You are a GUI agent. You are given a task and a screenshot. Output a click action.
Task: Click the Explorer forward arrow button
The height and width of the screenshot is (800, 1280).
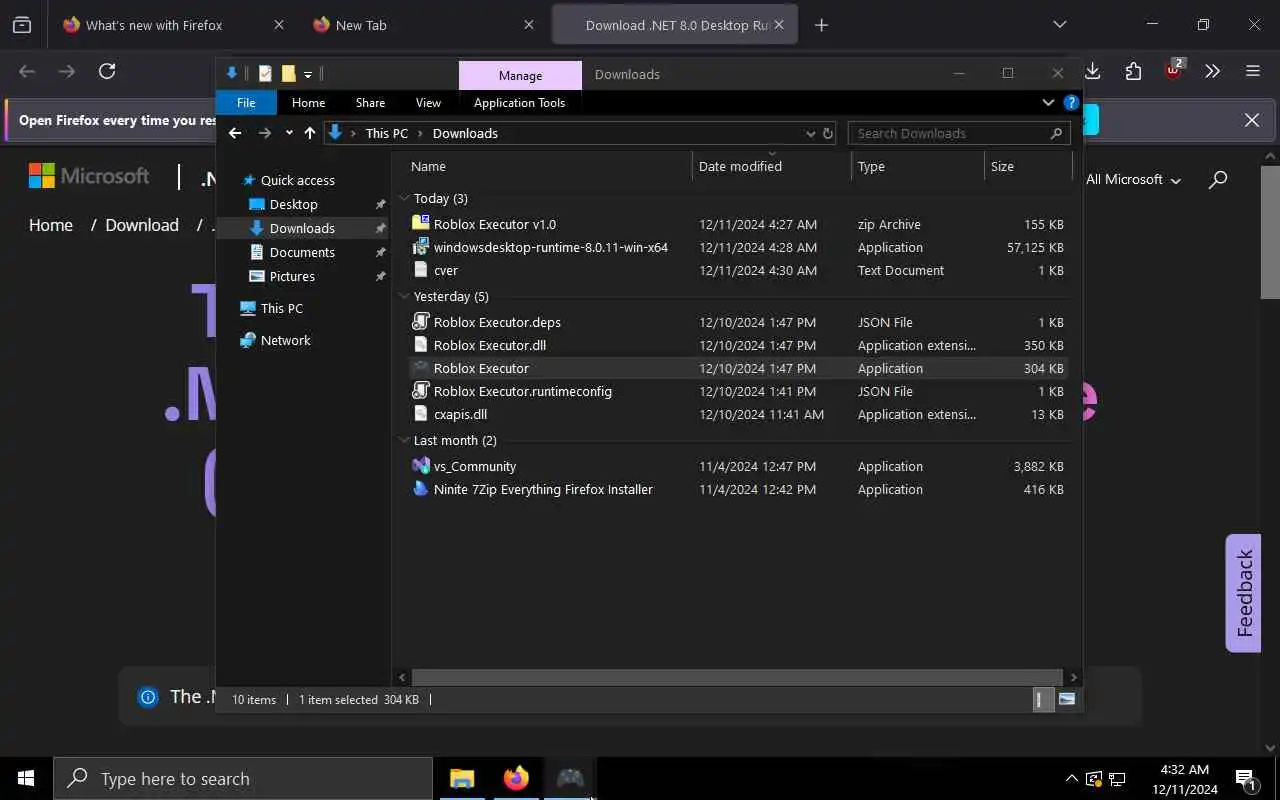(264, 133)
